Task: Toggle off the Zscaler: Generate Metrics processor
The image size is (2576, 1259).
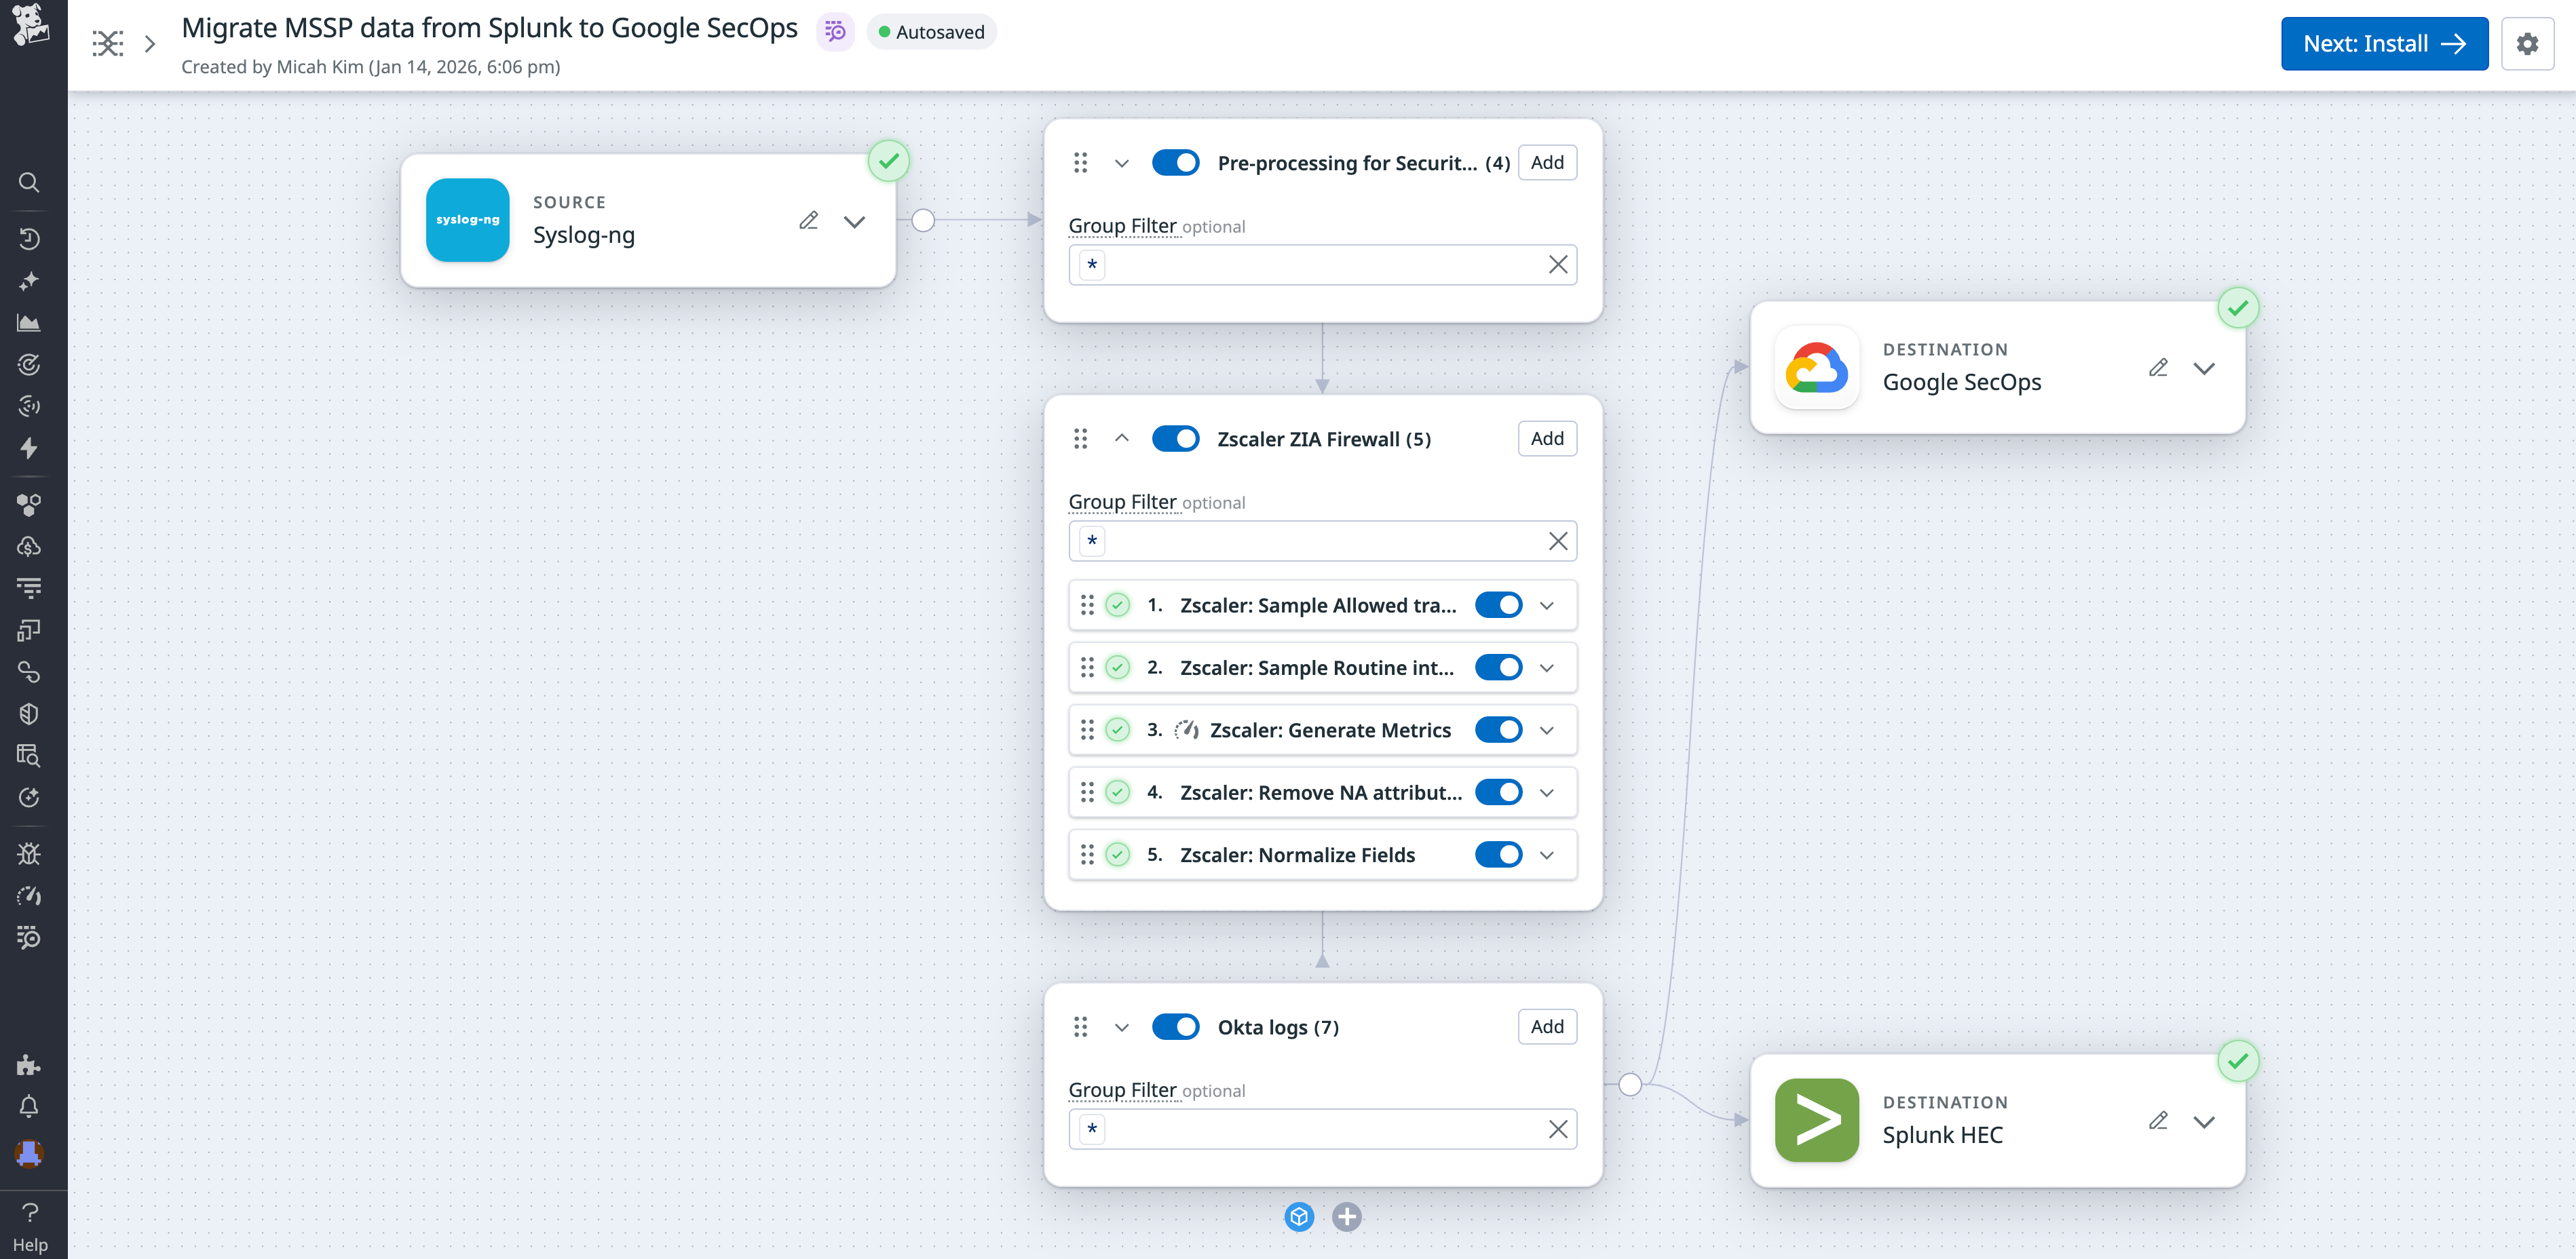Action: coord(1498,729)
